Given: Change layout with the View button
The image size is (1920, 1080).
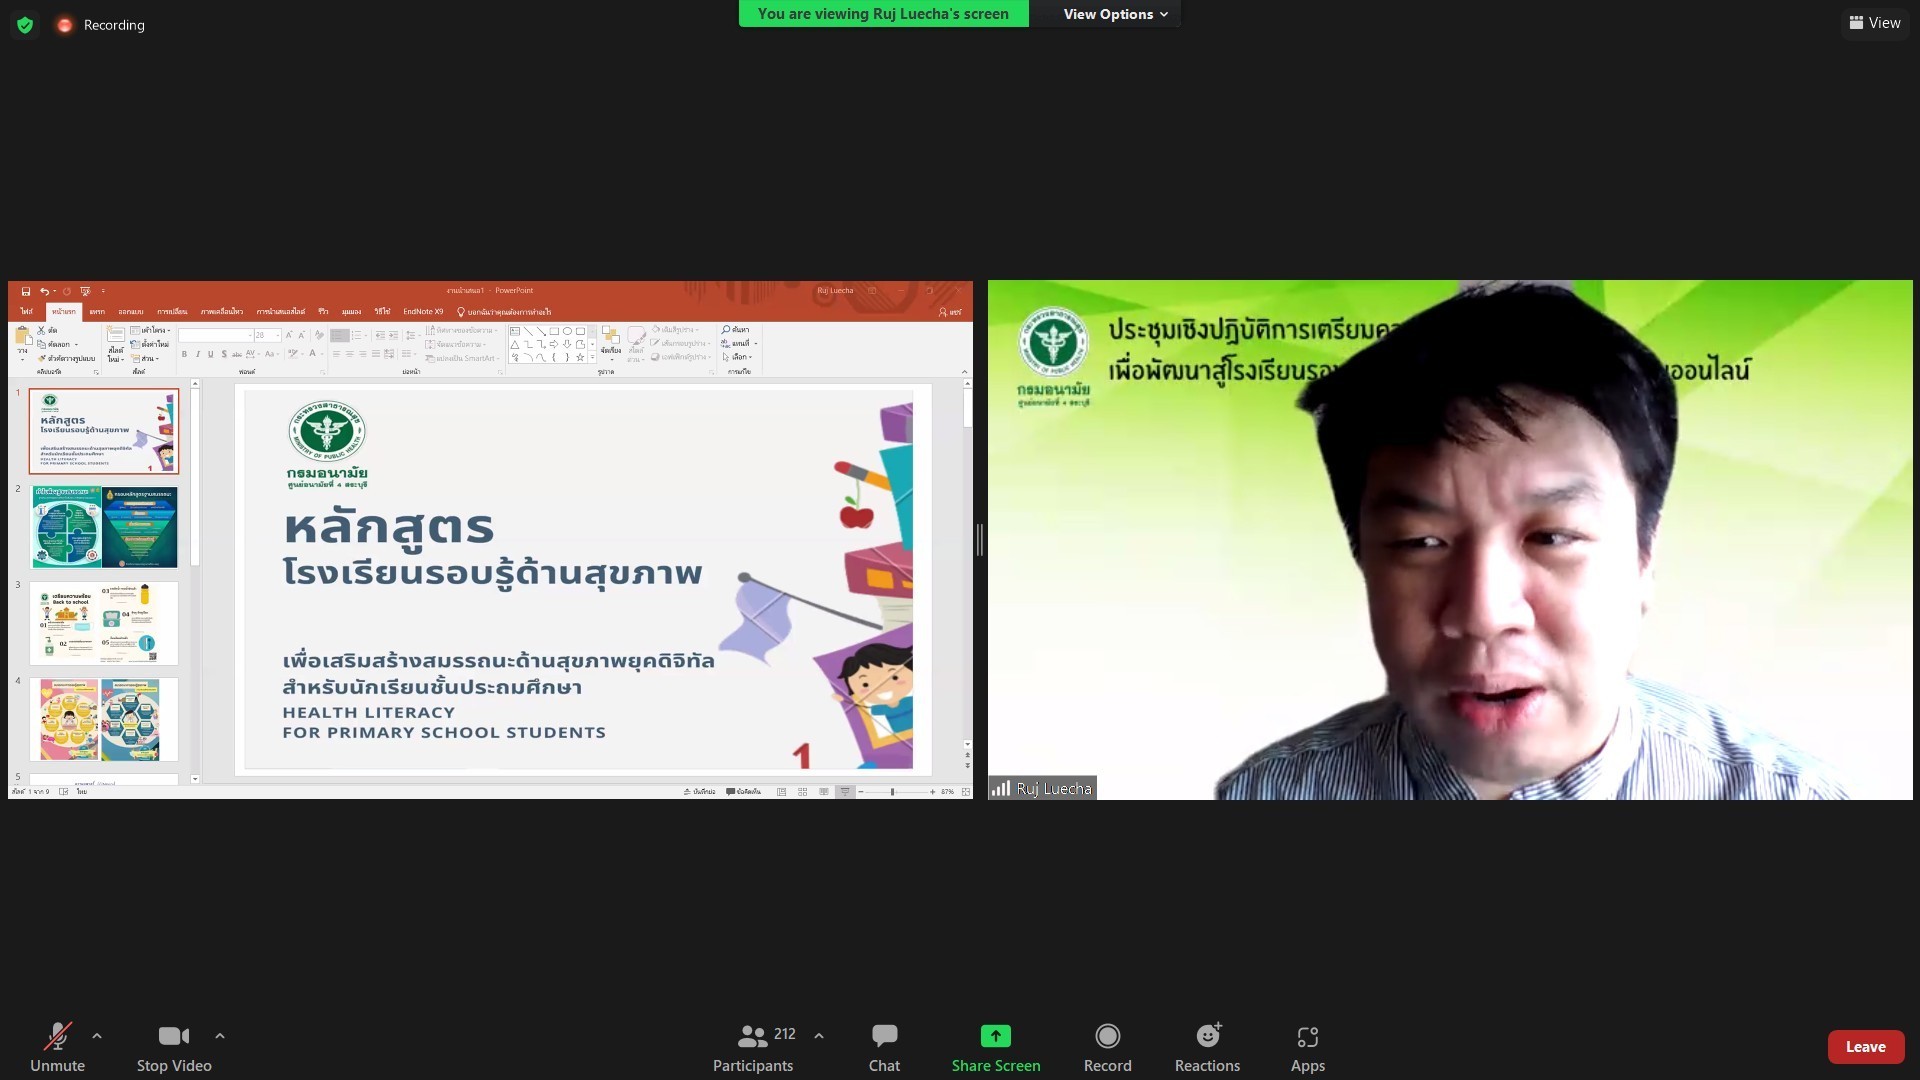Looking at the screenshot, I should tap(1875, 23).
